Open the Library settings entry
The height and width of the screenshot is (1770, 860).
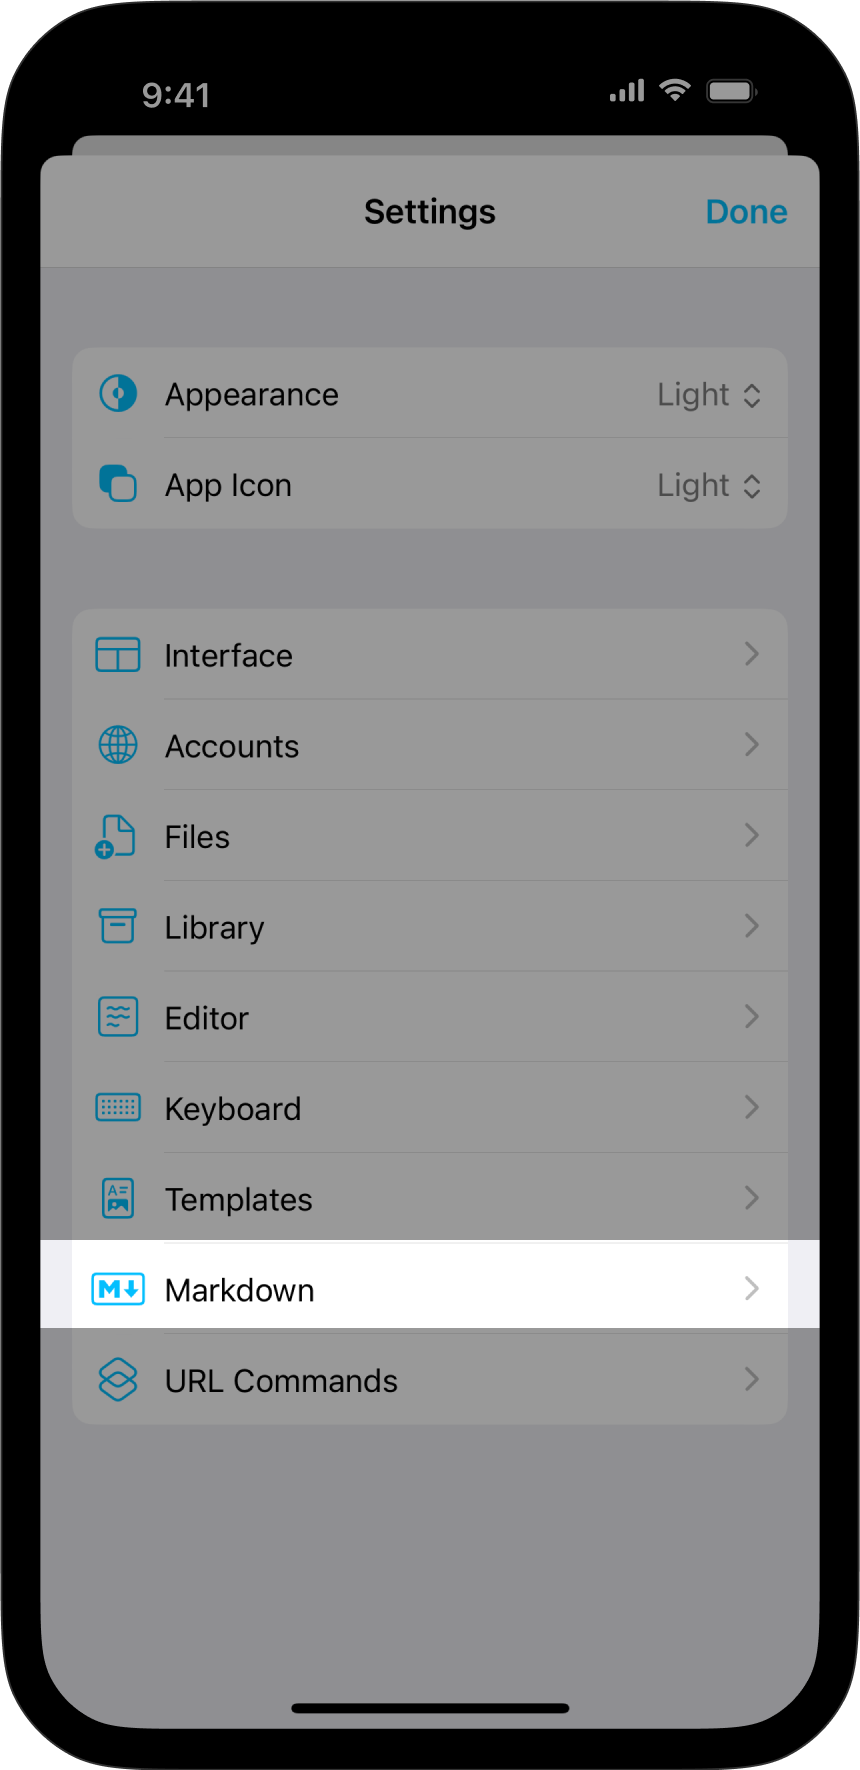[x=430, y=926]
